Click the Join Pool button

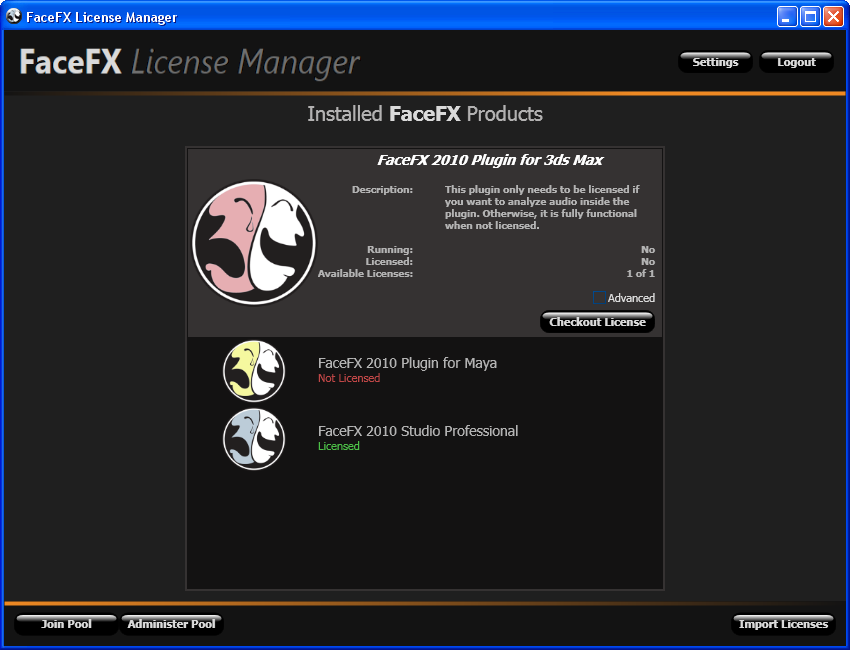[66, 624]
